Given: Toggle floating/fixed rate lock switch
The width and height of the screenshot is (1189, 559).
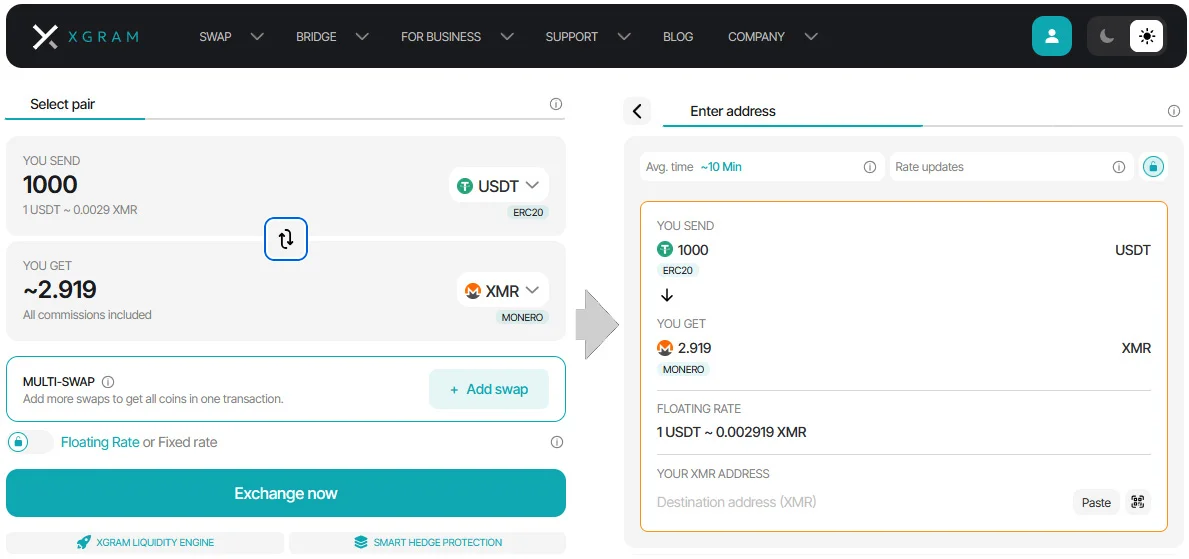Looking at the screenshot, I should [x=30, y=441].
